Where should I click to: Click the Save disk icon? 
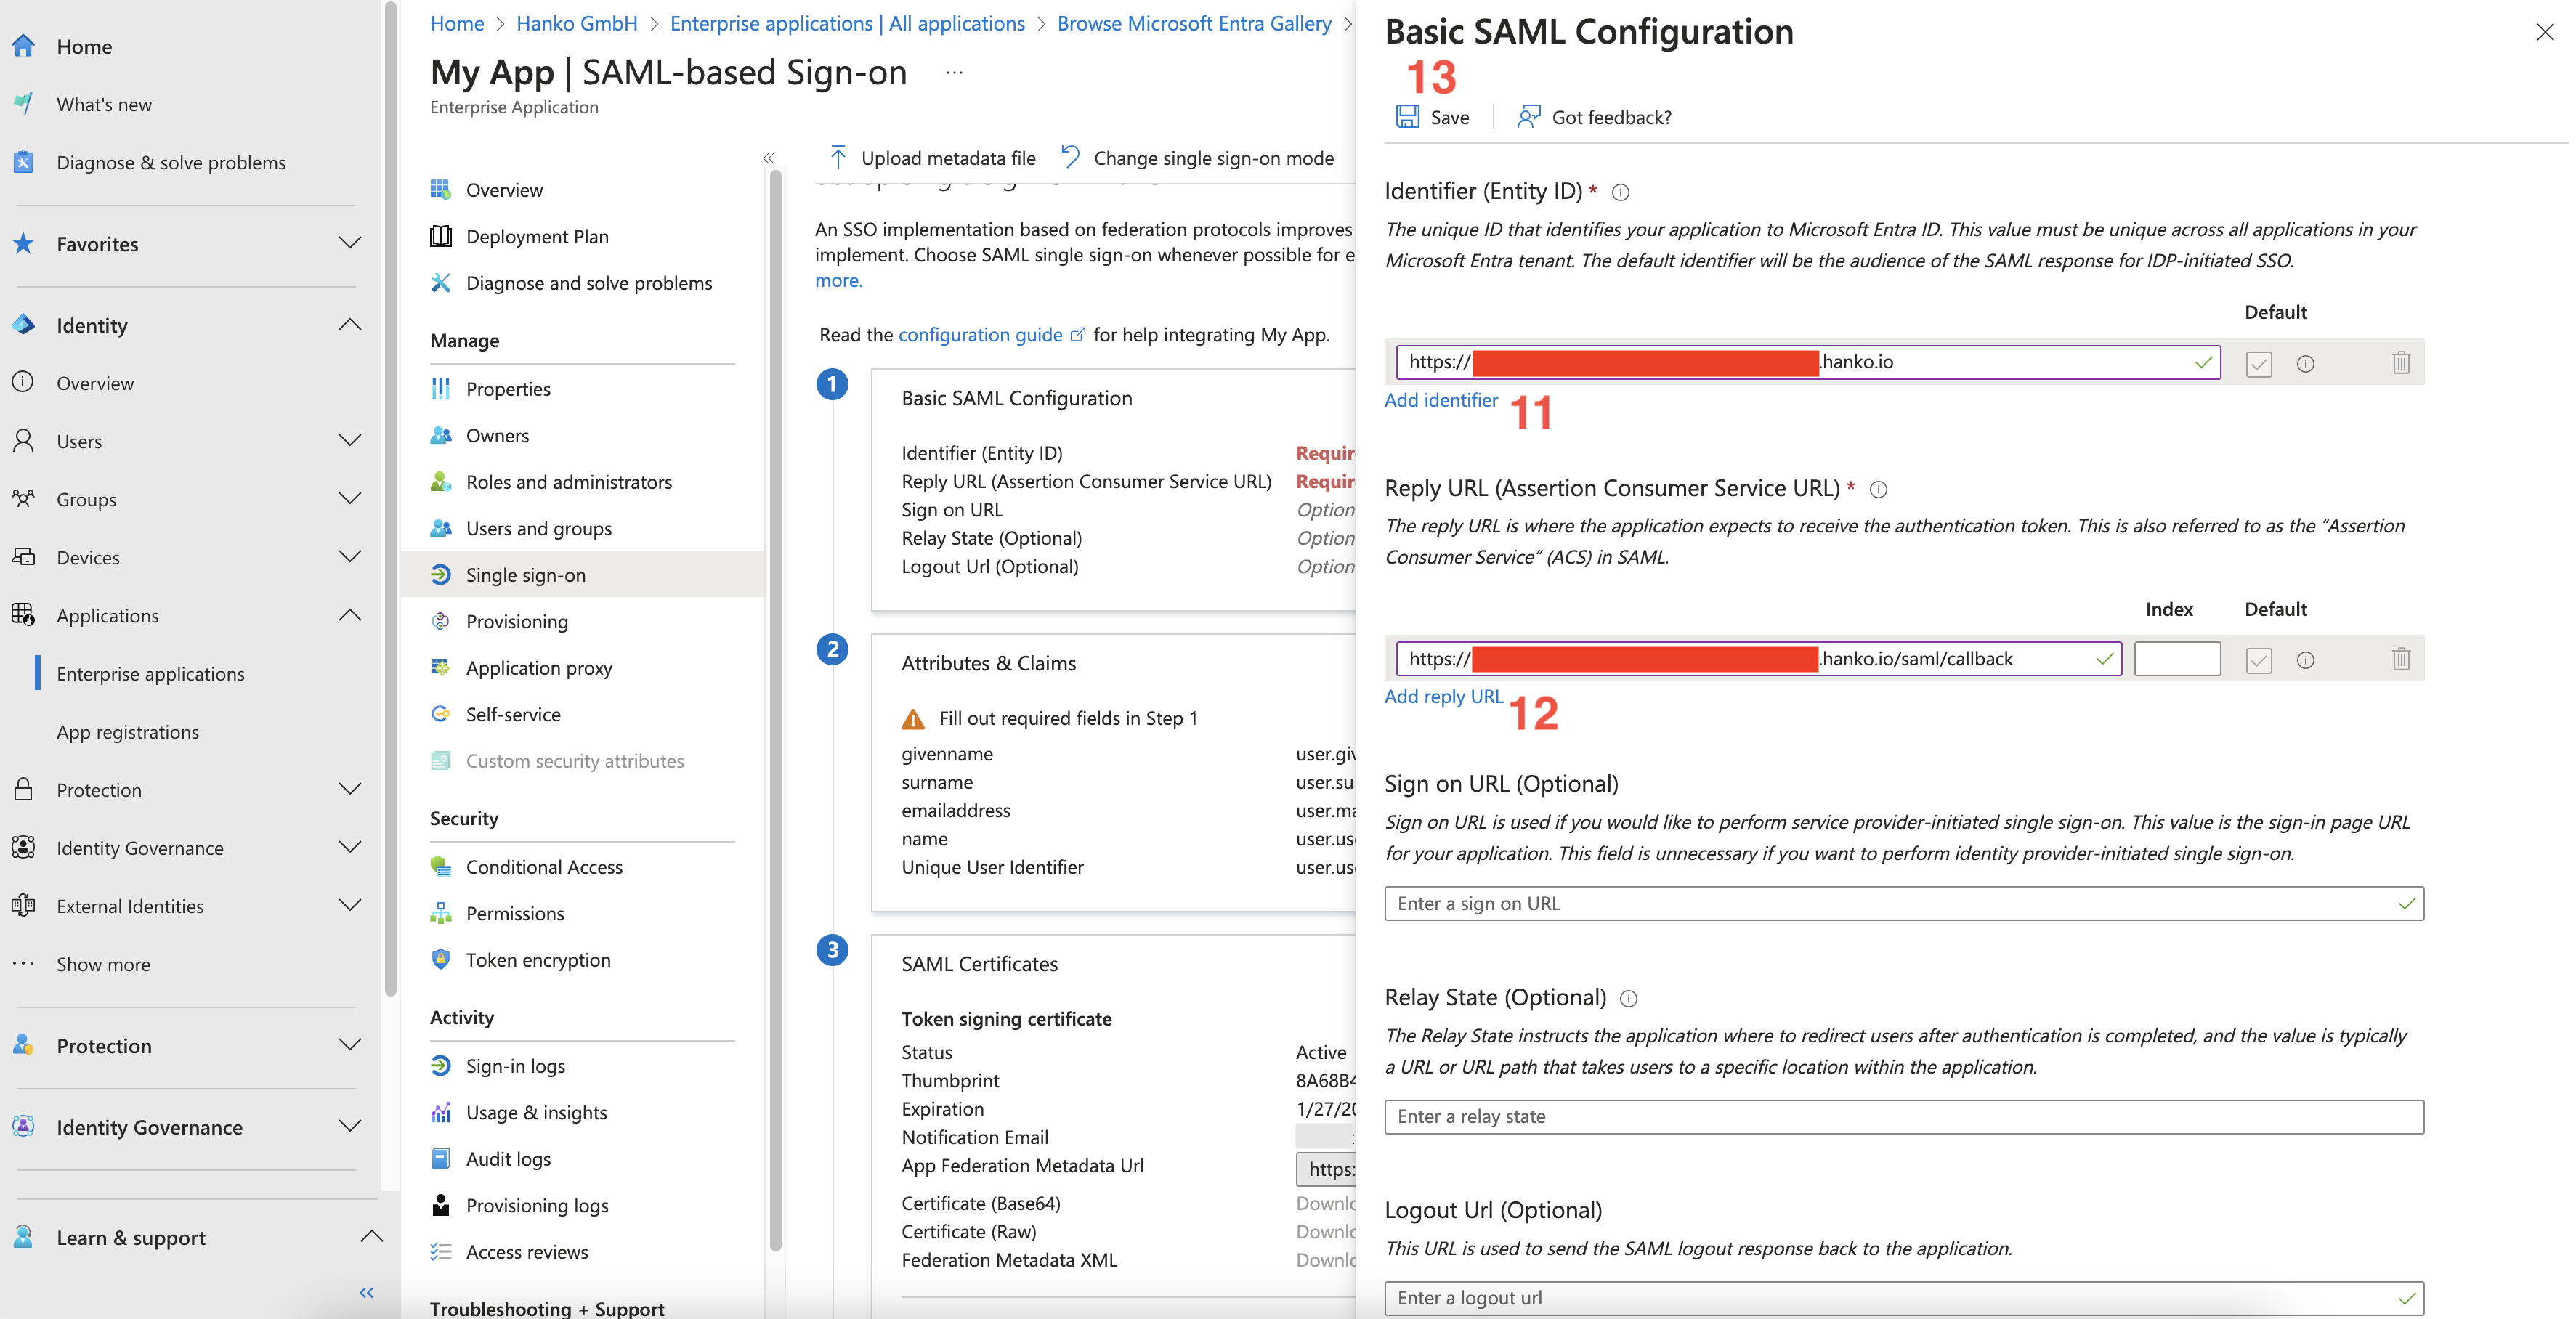[x=1407, y=117]
